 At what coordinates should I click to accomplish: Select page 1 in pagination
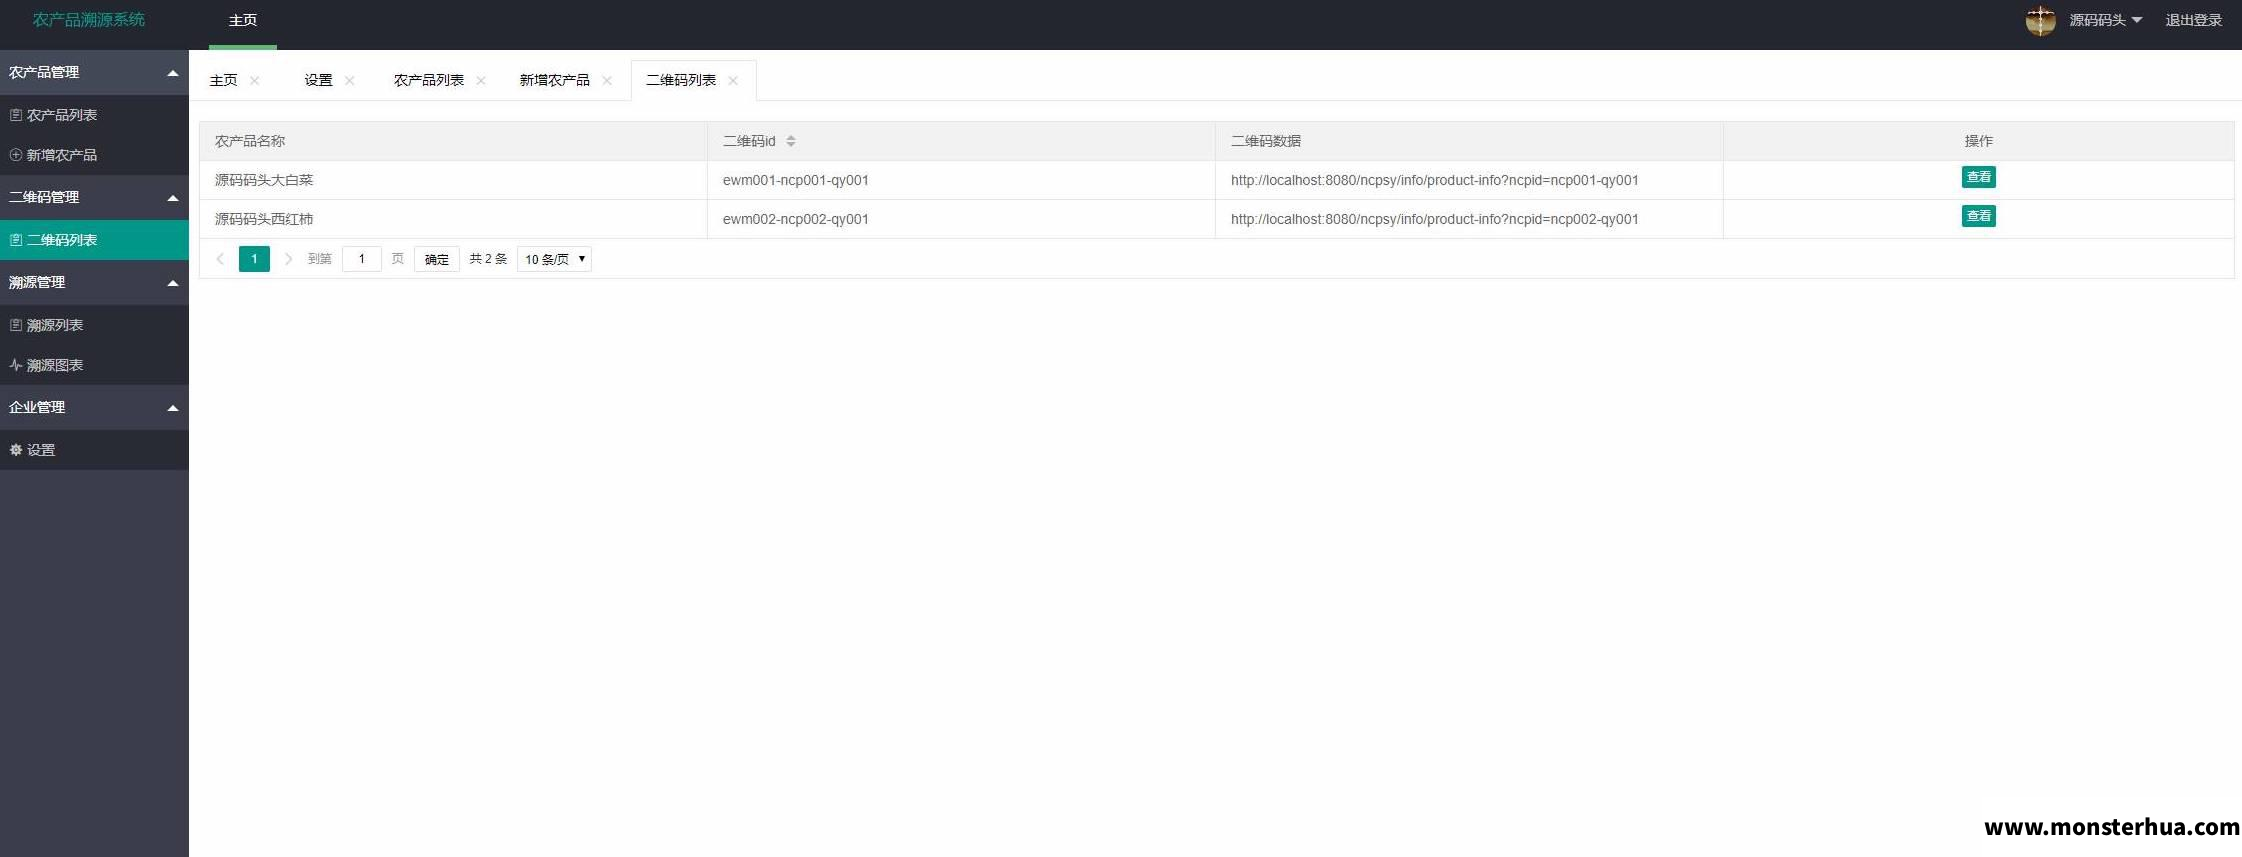pos(254,259)
